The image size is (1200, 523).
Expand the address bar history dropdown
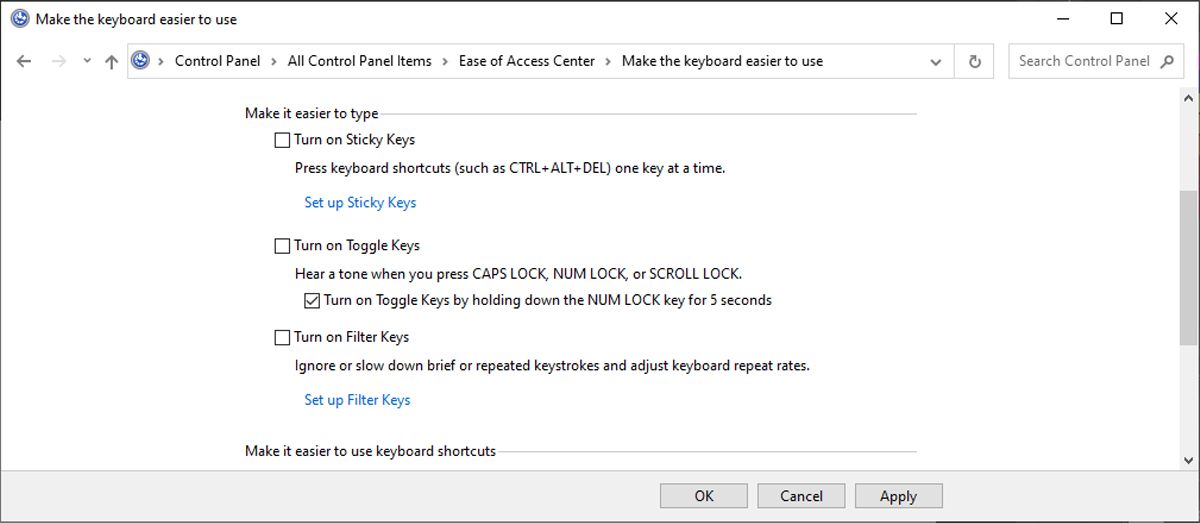click(x=936, y=61)
